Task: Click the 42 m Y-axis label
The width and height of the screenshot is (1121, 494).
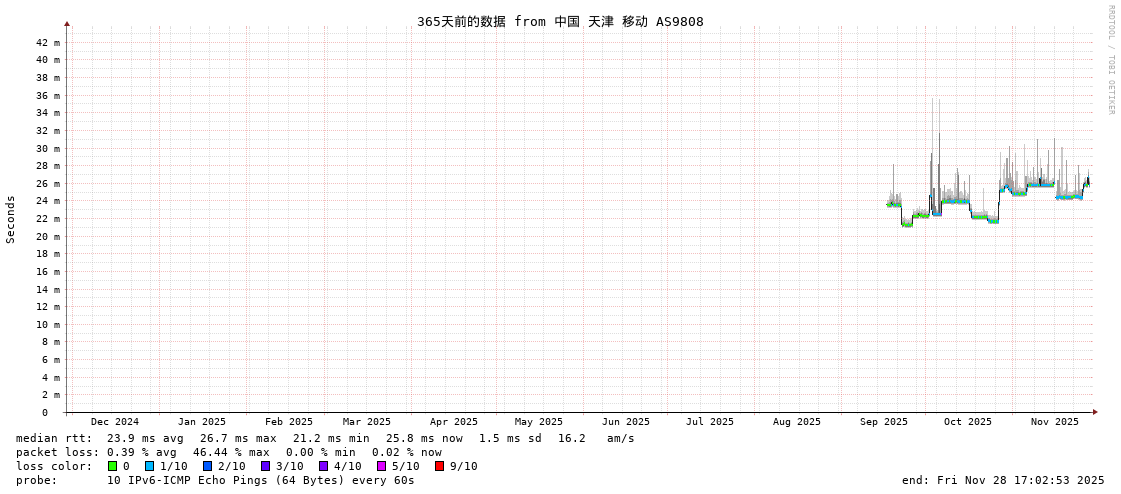Action: [48, 42]
